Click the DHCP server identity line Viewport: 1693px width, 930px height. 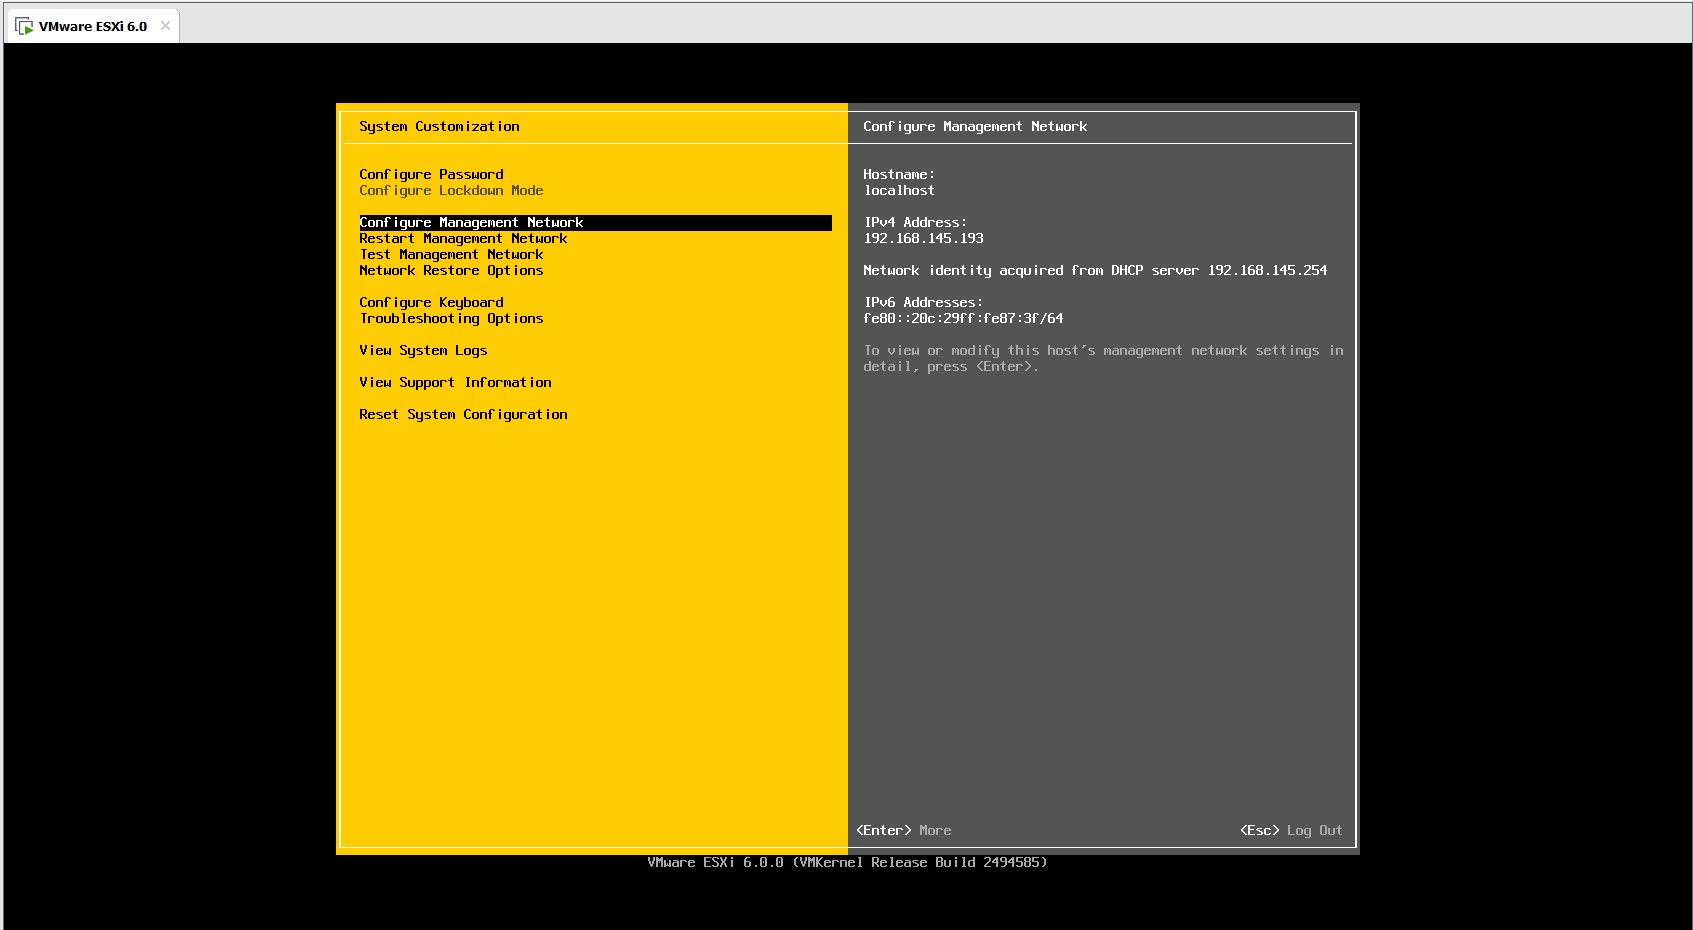pos(1095,271)
